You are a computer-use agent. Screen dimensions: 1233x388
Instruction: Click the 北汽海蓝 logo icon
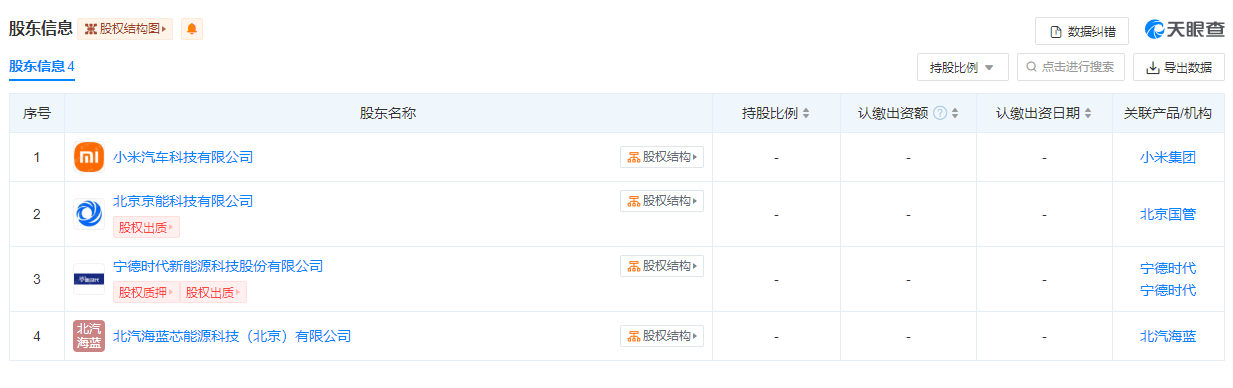pos(89,336)
